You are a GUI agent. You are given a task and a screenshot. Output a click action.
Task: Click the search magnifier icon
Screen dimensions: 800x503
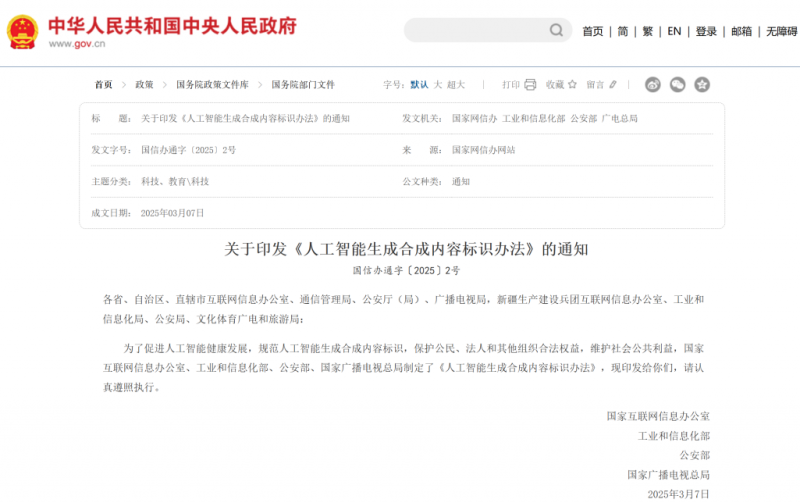pos(555,31)
